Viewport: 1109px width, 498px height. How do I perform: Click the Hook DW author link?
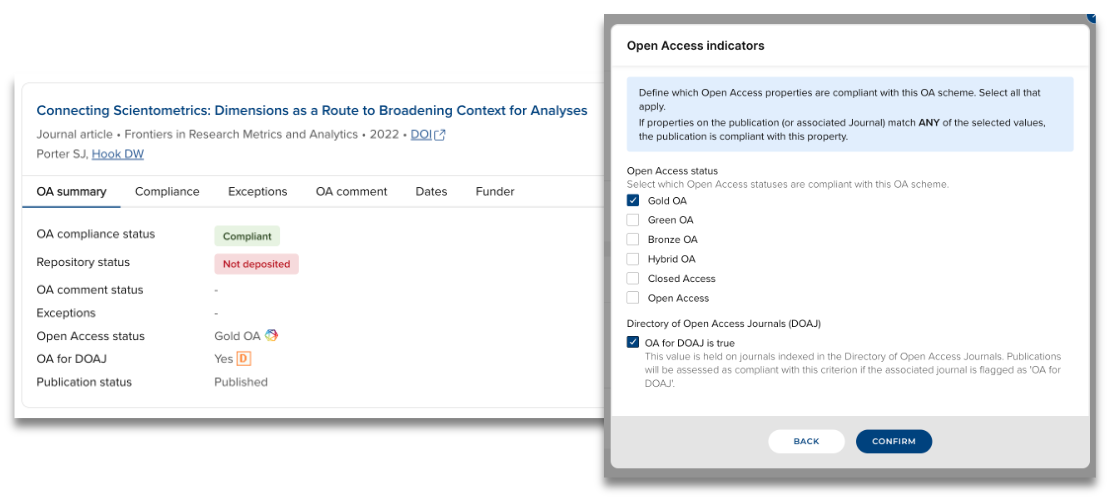pos(118,154)
